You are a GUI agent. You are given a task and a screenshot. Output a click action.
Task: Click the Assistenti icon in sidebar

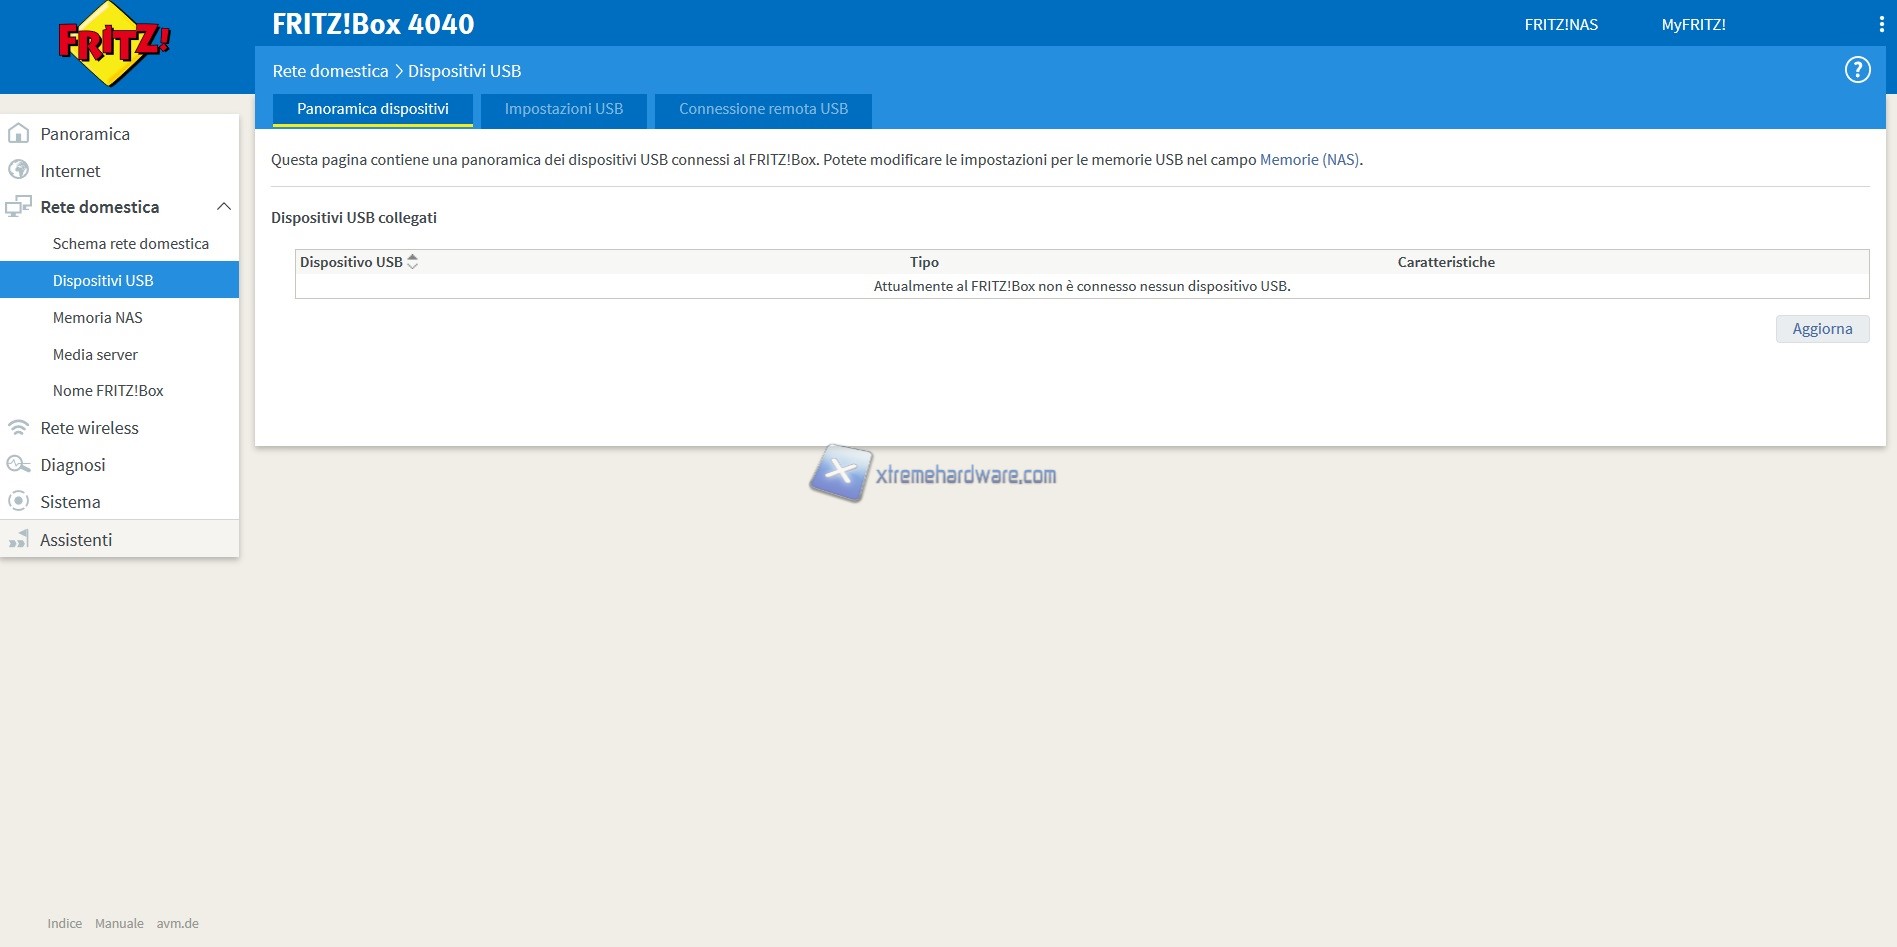(18, 540)
